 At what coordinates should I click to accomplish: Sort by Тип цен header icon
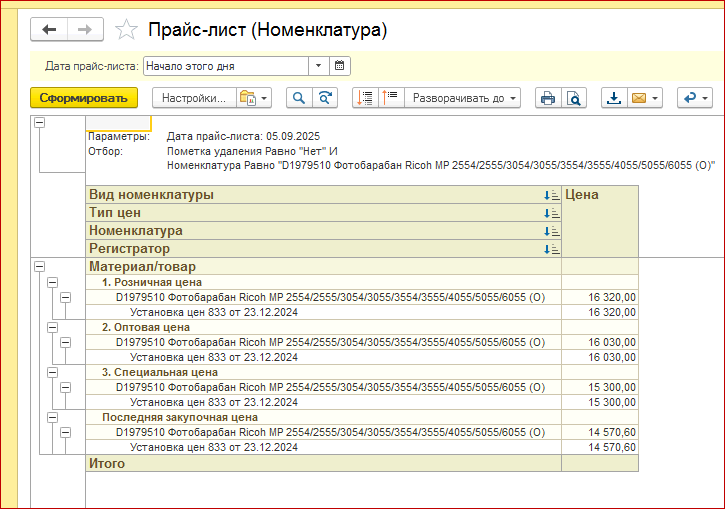point(552,213)
